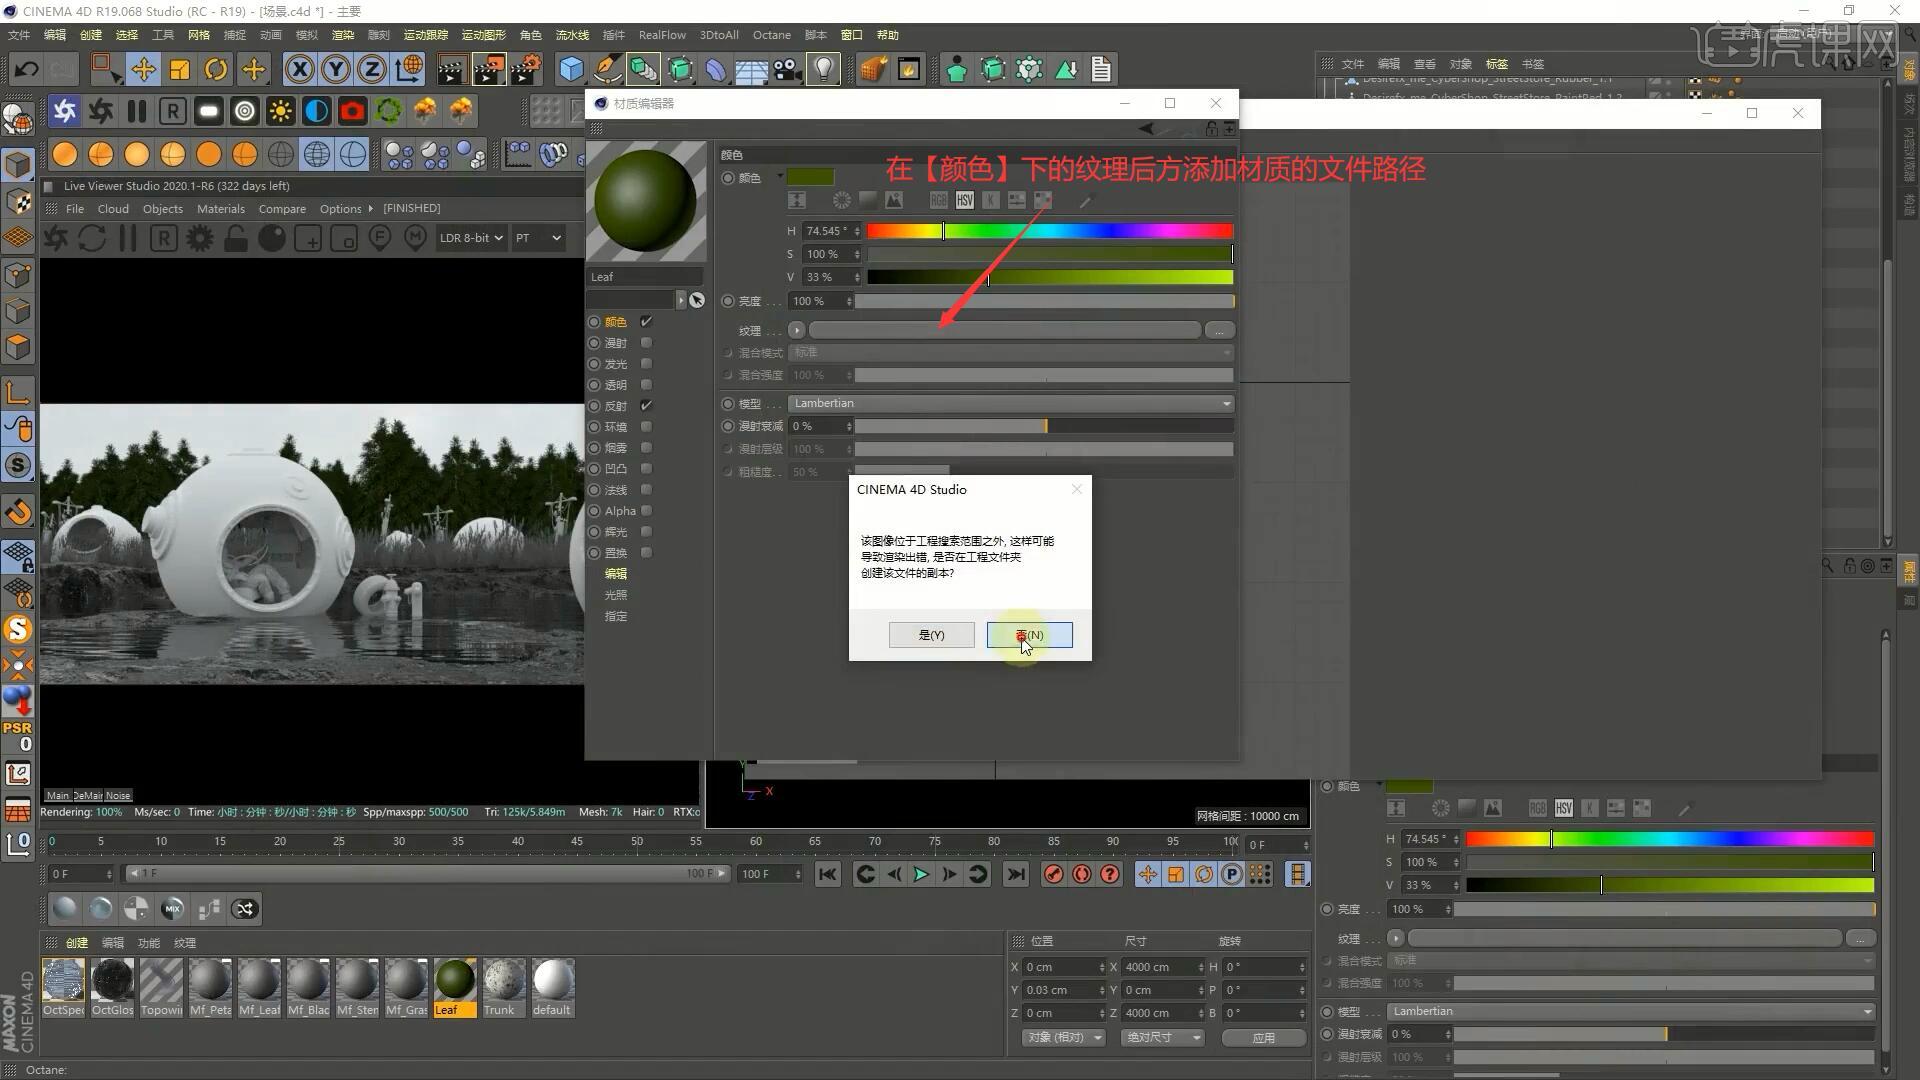This screenshot has width=1920, height=1080.
Task: Open the Octane menu
Action: coord(771,35)
